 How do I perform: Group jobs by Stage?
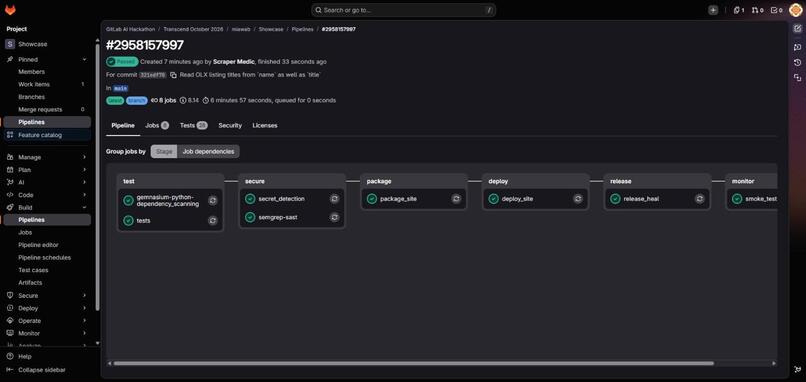coord(164,152)
